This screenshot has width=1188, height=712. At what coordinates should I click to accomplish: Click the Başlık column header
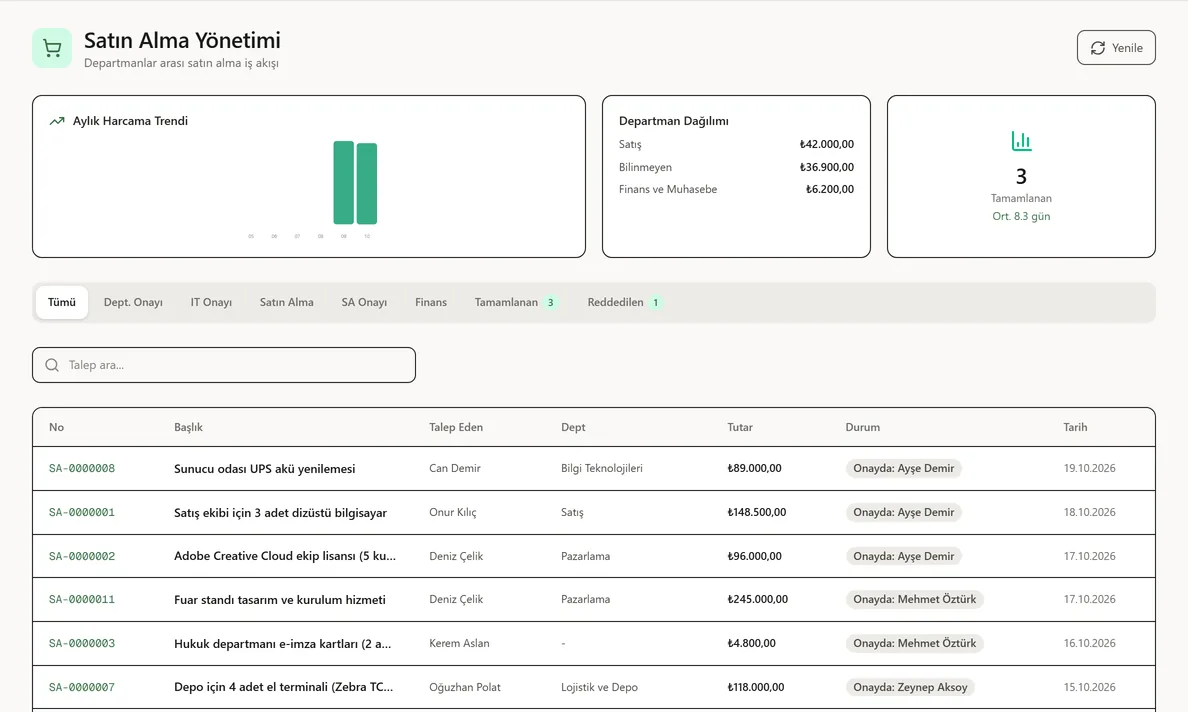click(188, 427)
